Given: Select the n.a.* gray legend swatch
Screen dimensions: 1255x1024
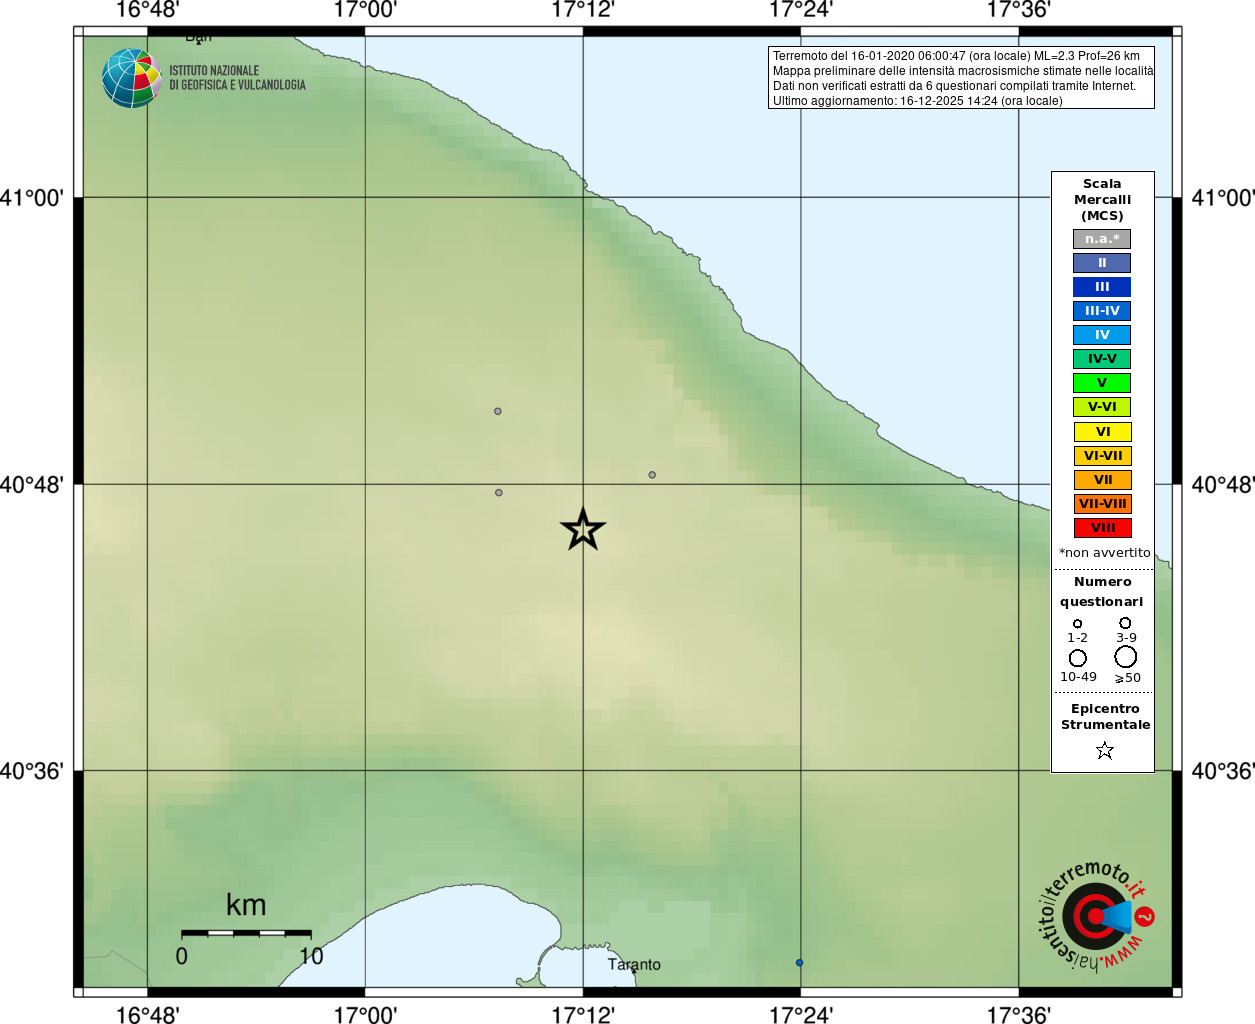Looking at the screenshot, I should pyautogui.click(x=1102, y=239).
